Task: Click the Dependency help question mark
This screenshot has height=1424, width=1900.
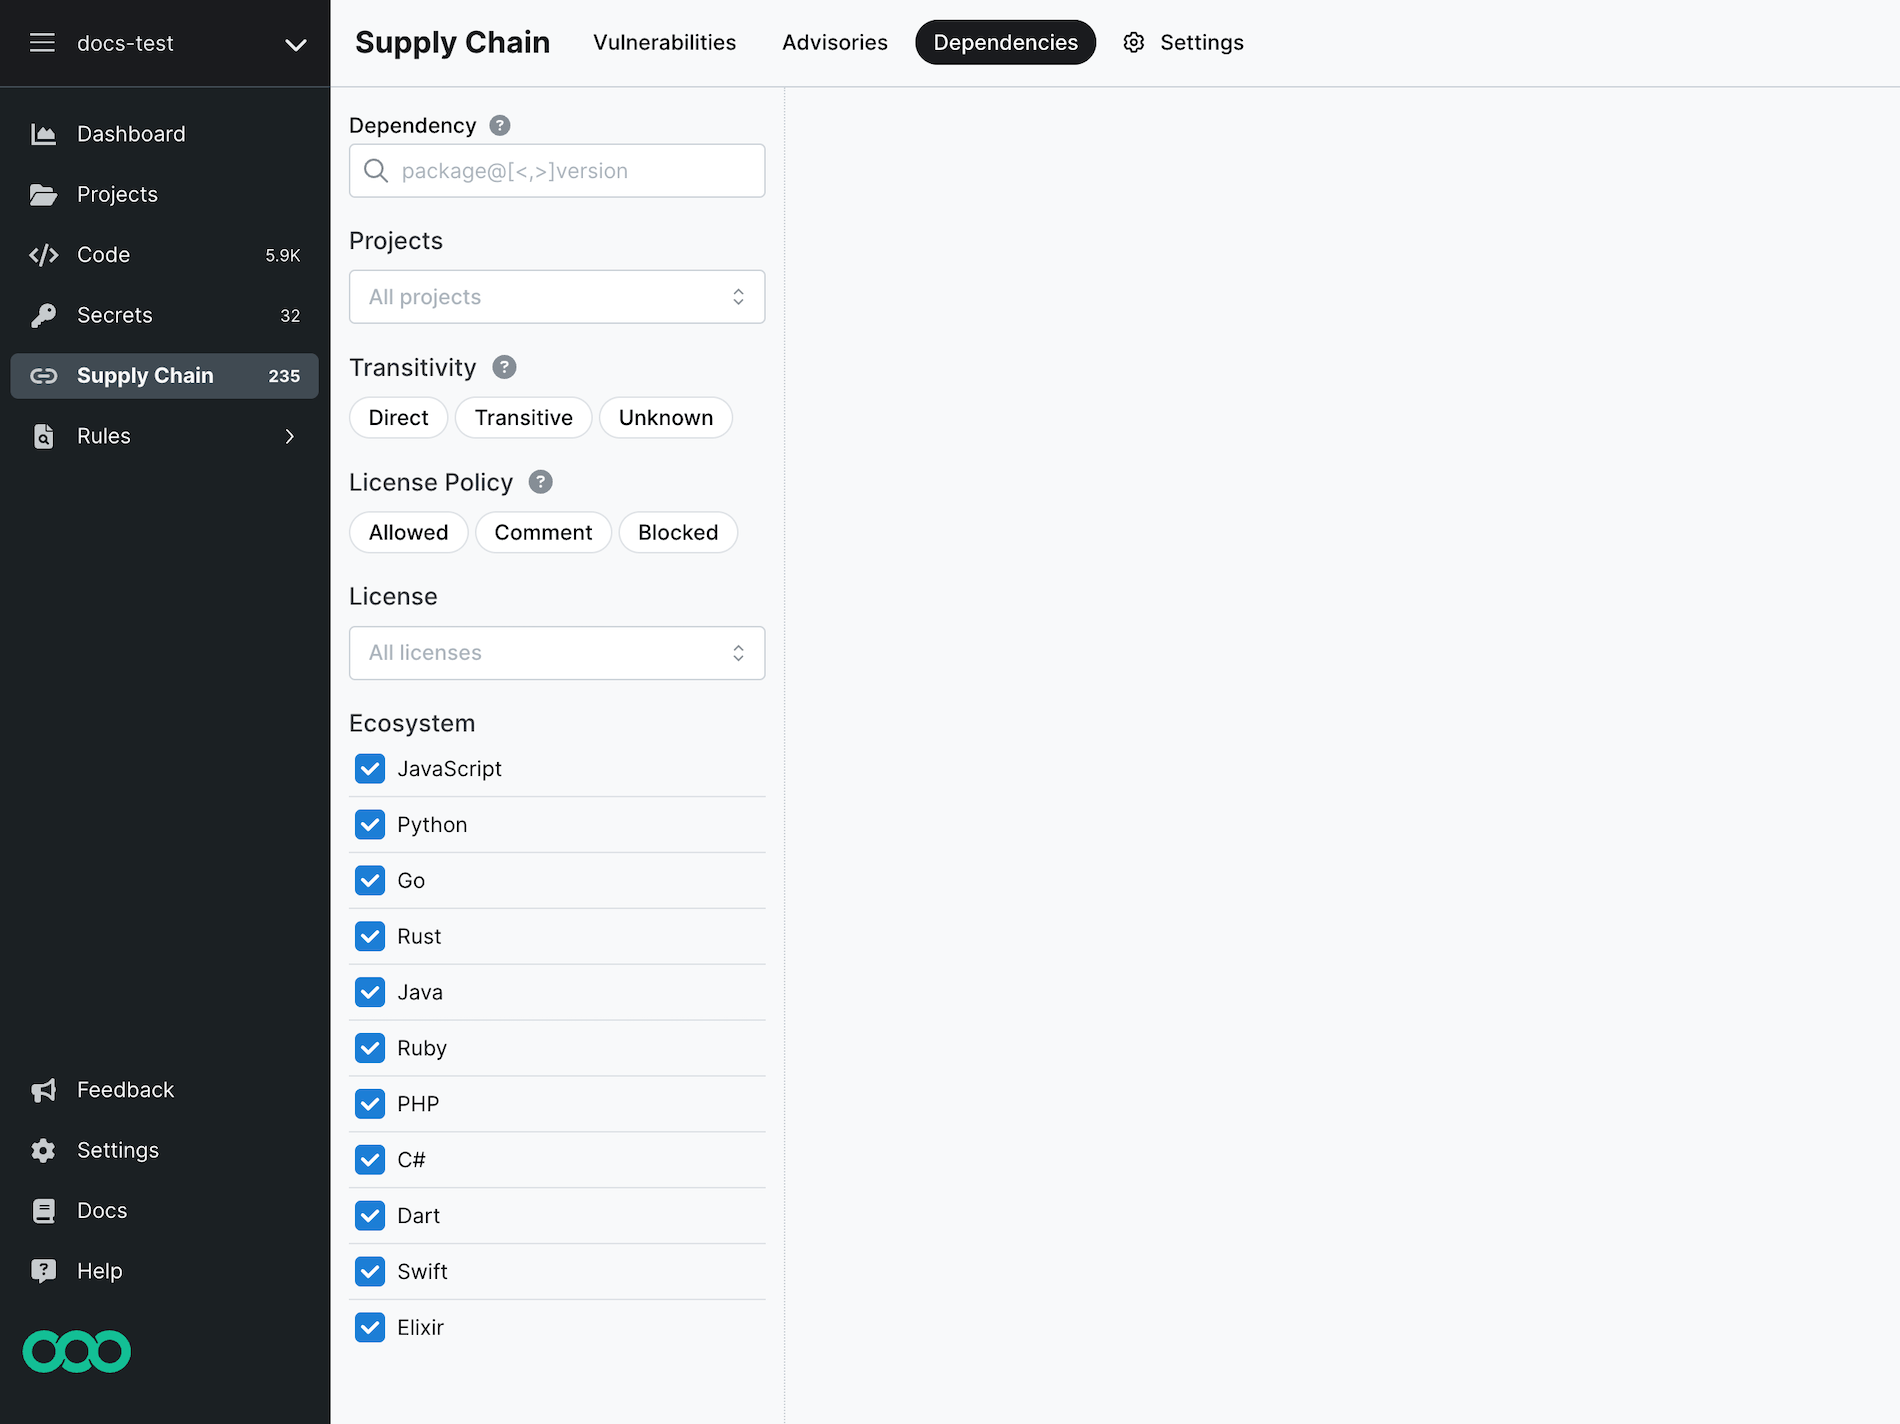Action: coord(499,125)
